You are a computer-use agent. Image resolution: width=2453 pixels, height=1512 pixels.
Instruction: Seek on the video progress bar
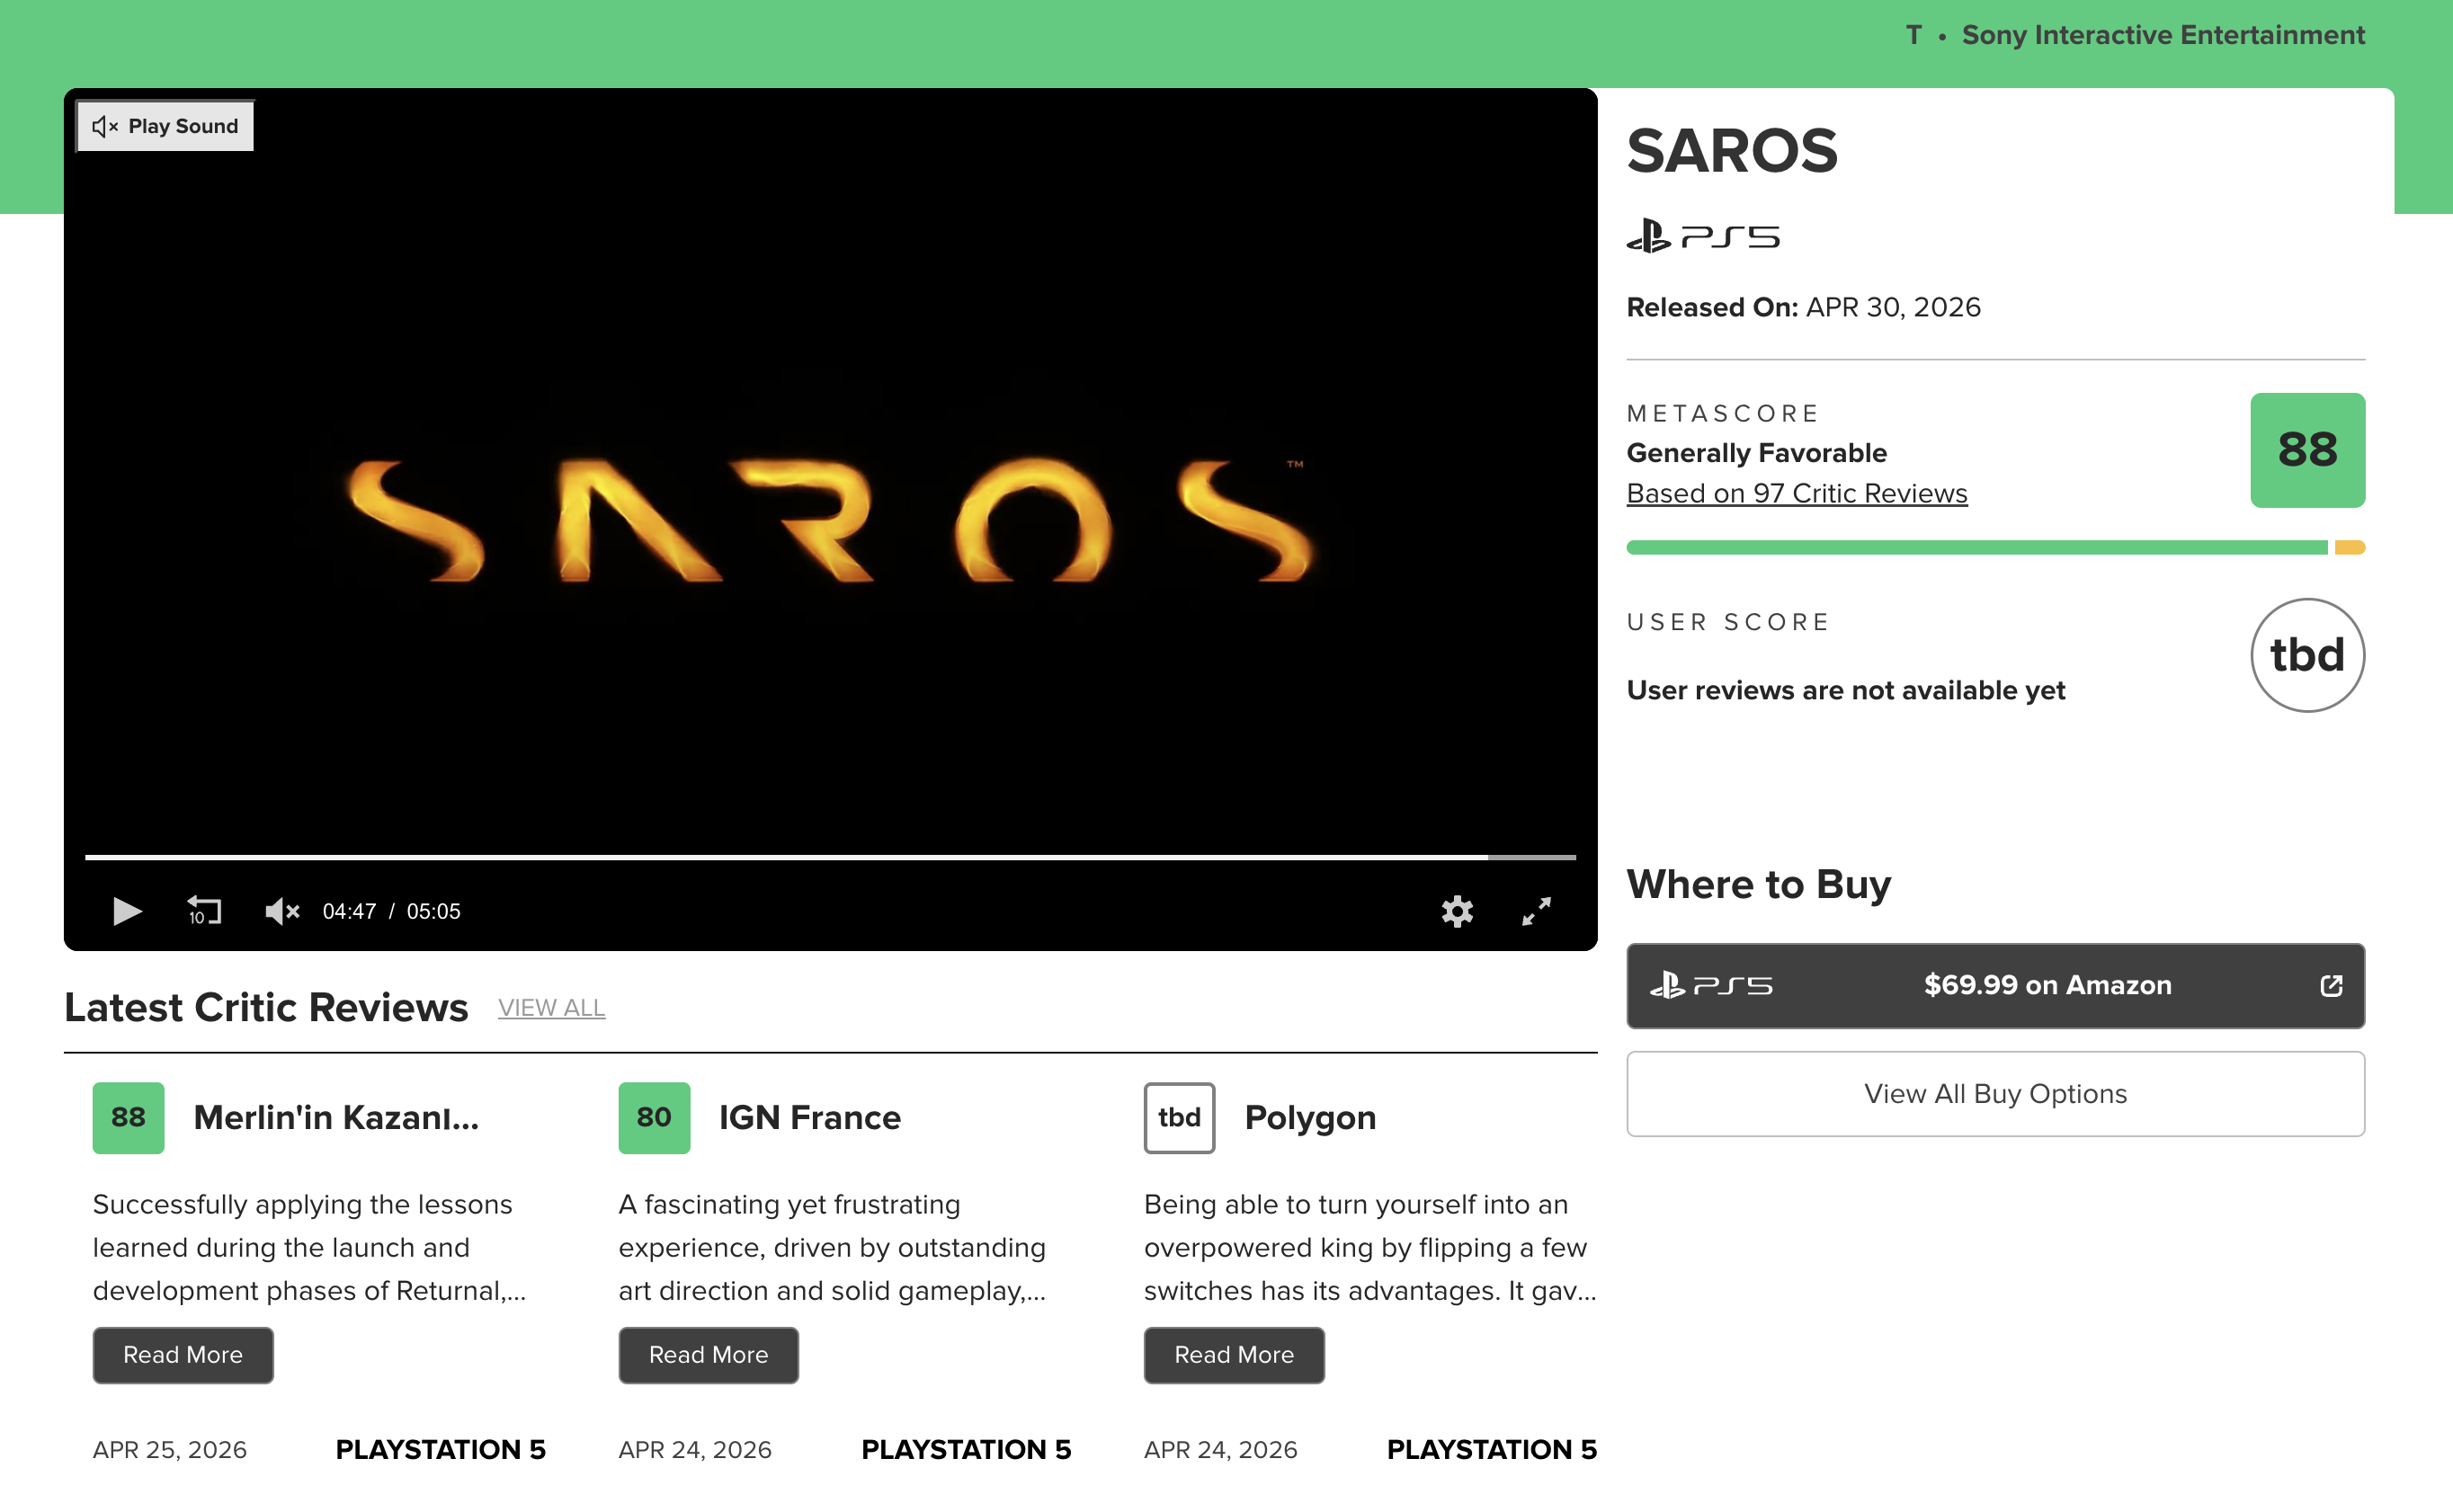[x=830, y=857]
